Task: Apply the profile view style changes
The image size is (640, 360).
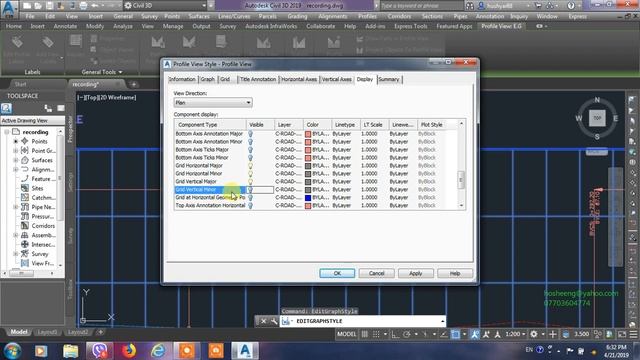Action: 416,273
